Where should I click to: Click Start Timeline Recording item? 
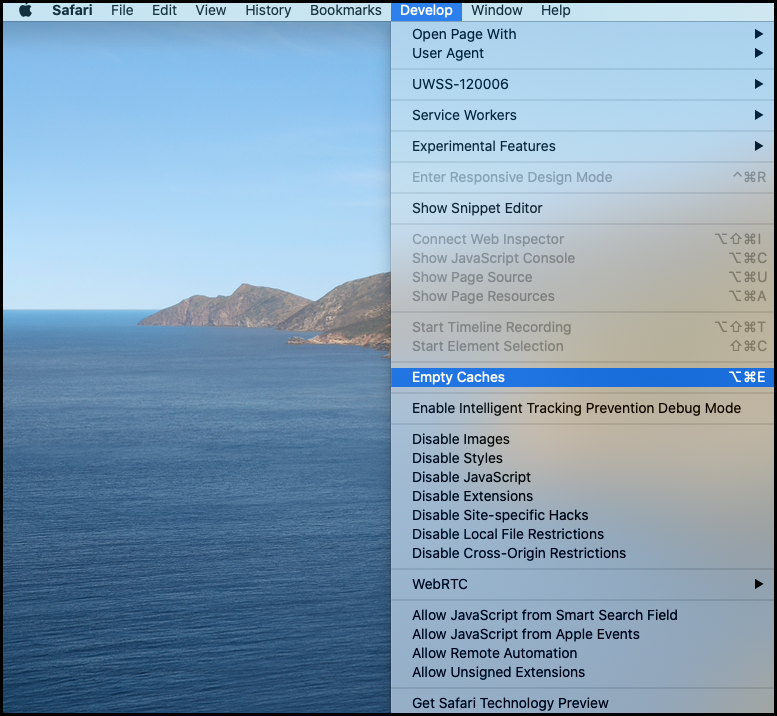click(584, 327)
